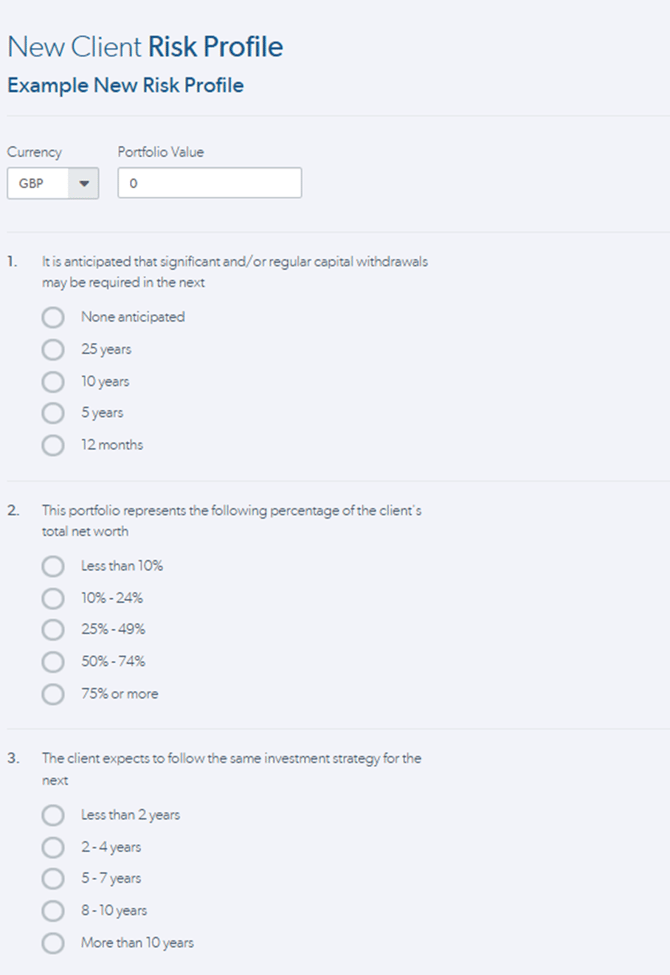Screen dimensions: 670x975
Task: Click the Example New Risk Profile heading
Action: (126, 85)
